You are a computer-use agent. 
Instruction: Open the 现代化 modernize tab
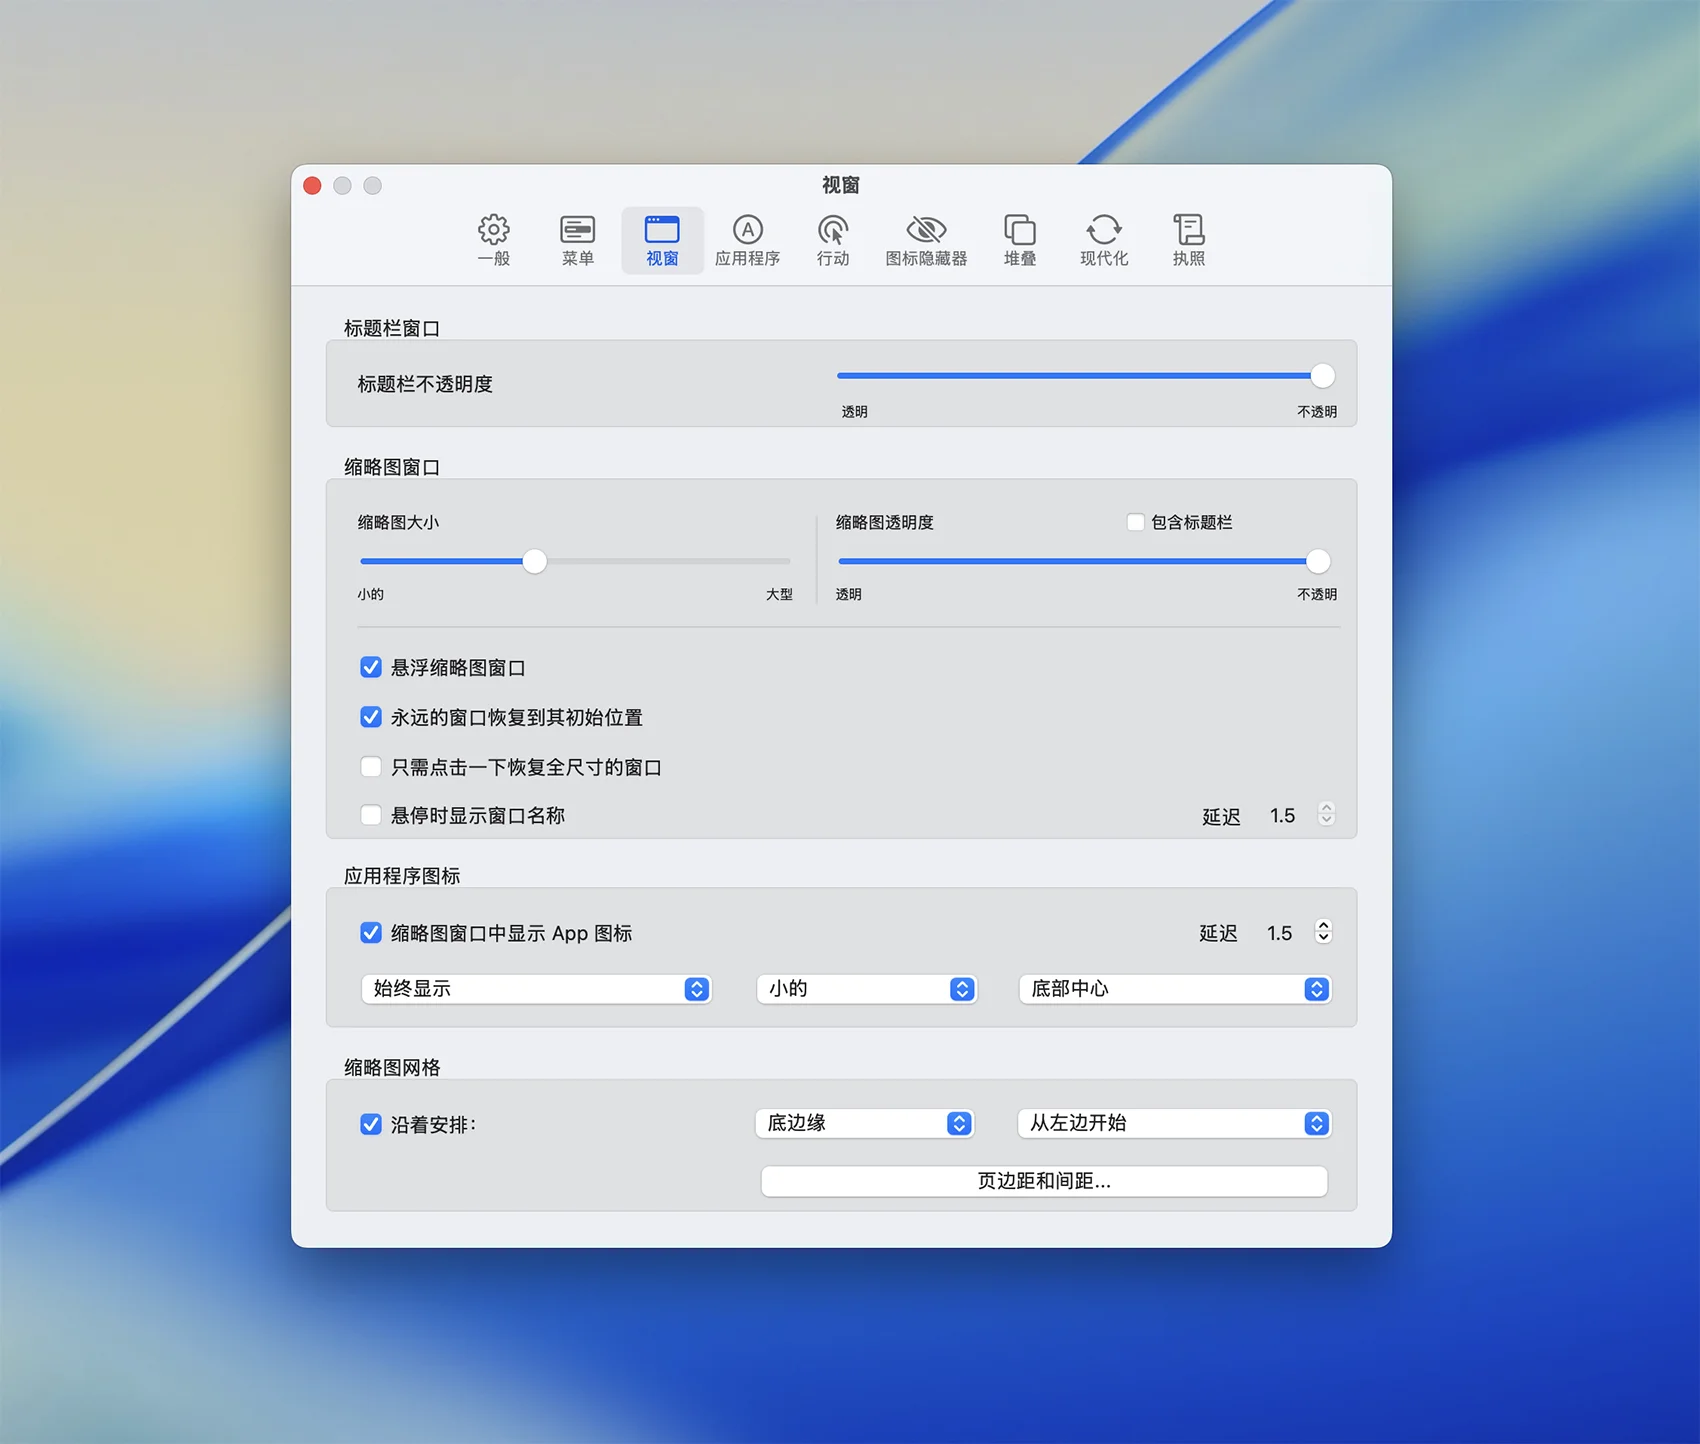pos(1104,240)
